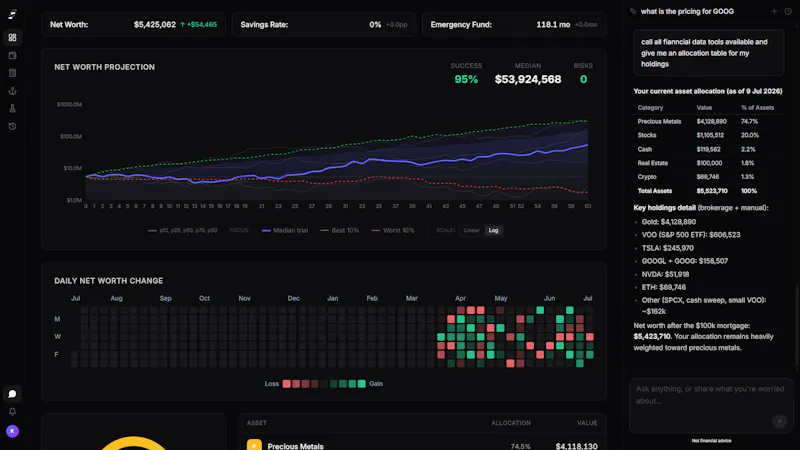Image resolution: width=800 pixels, height=450 pixels.
Task: Click the +$54,465 net worth change
Action: coord(198,24)
